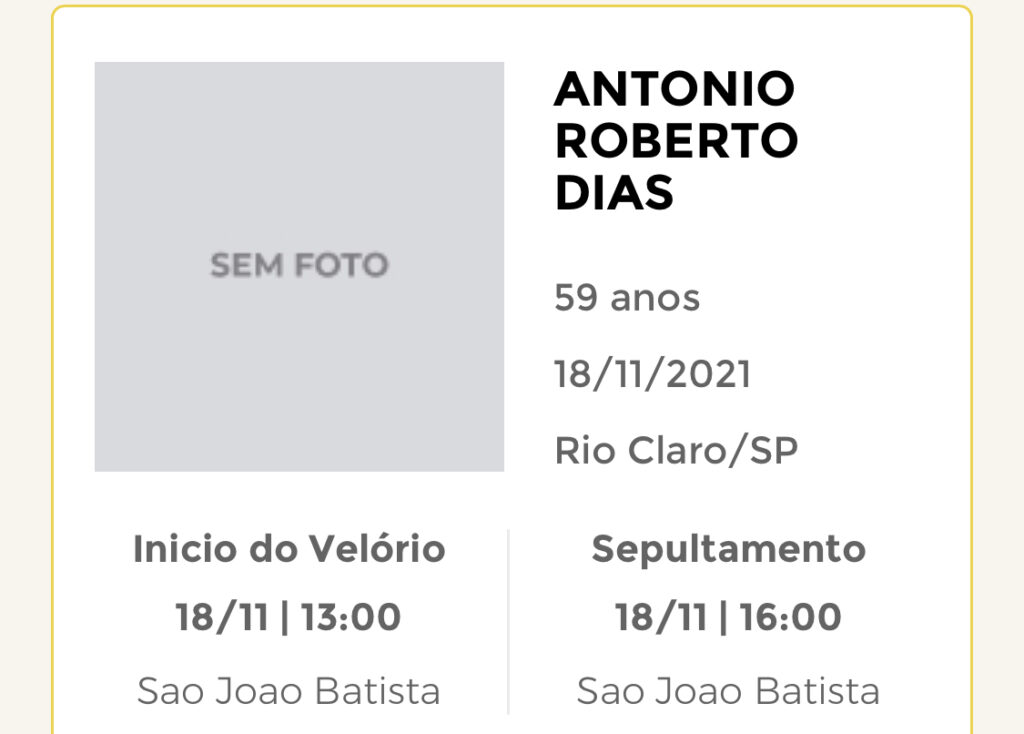Click the word ANTONIO in the title
Viewport: 1024px width, 734px height.
click(x=675, y=89)
